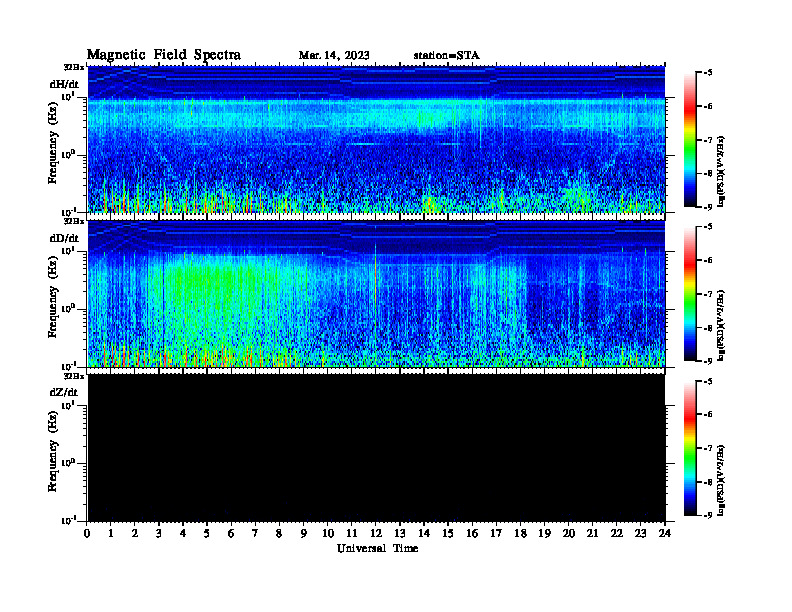Click hour label 12 on time axis
The width and height of the screenshot is (792, 612).
click(376, 534)
